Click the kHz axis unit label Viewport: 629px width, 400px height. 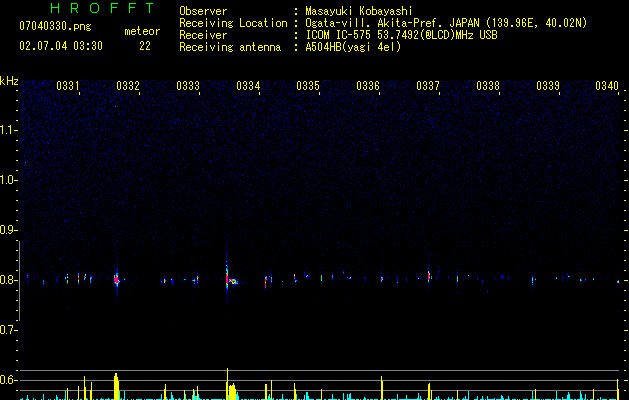(x=9, y=81)
